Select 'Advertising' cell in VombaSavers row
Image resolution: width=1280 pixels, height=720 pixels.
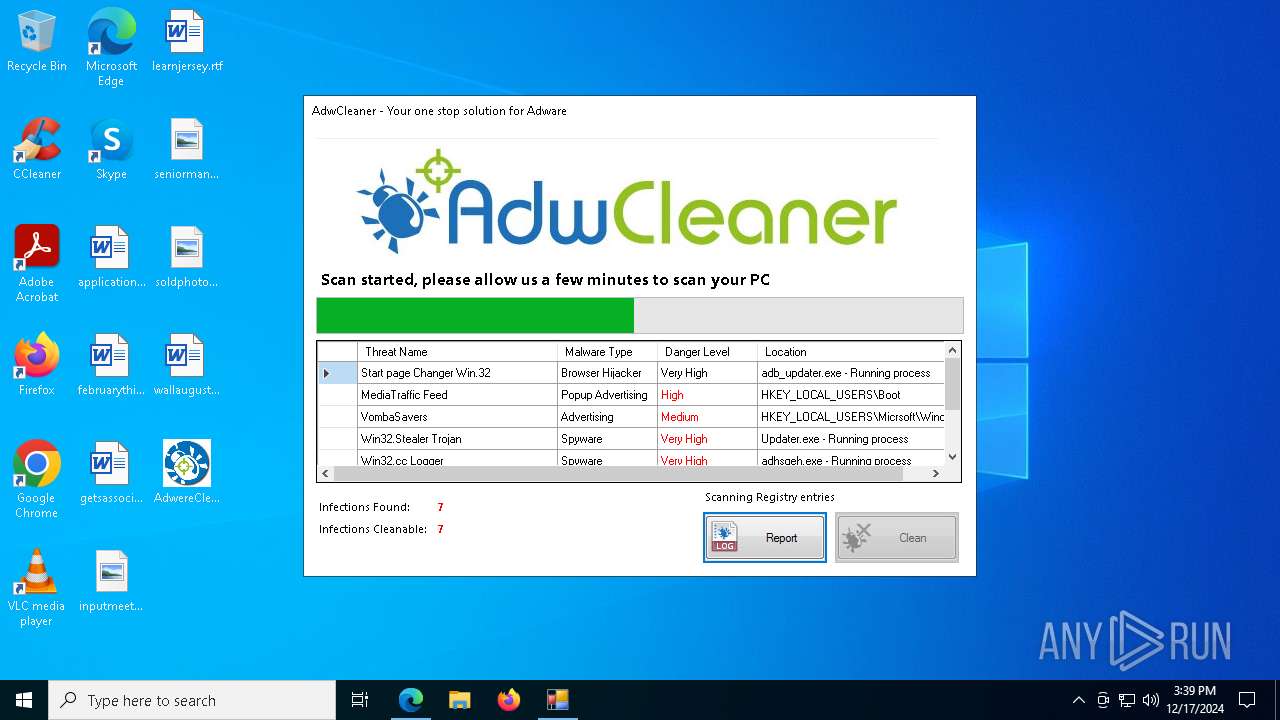608,417
